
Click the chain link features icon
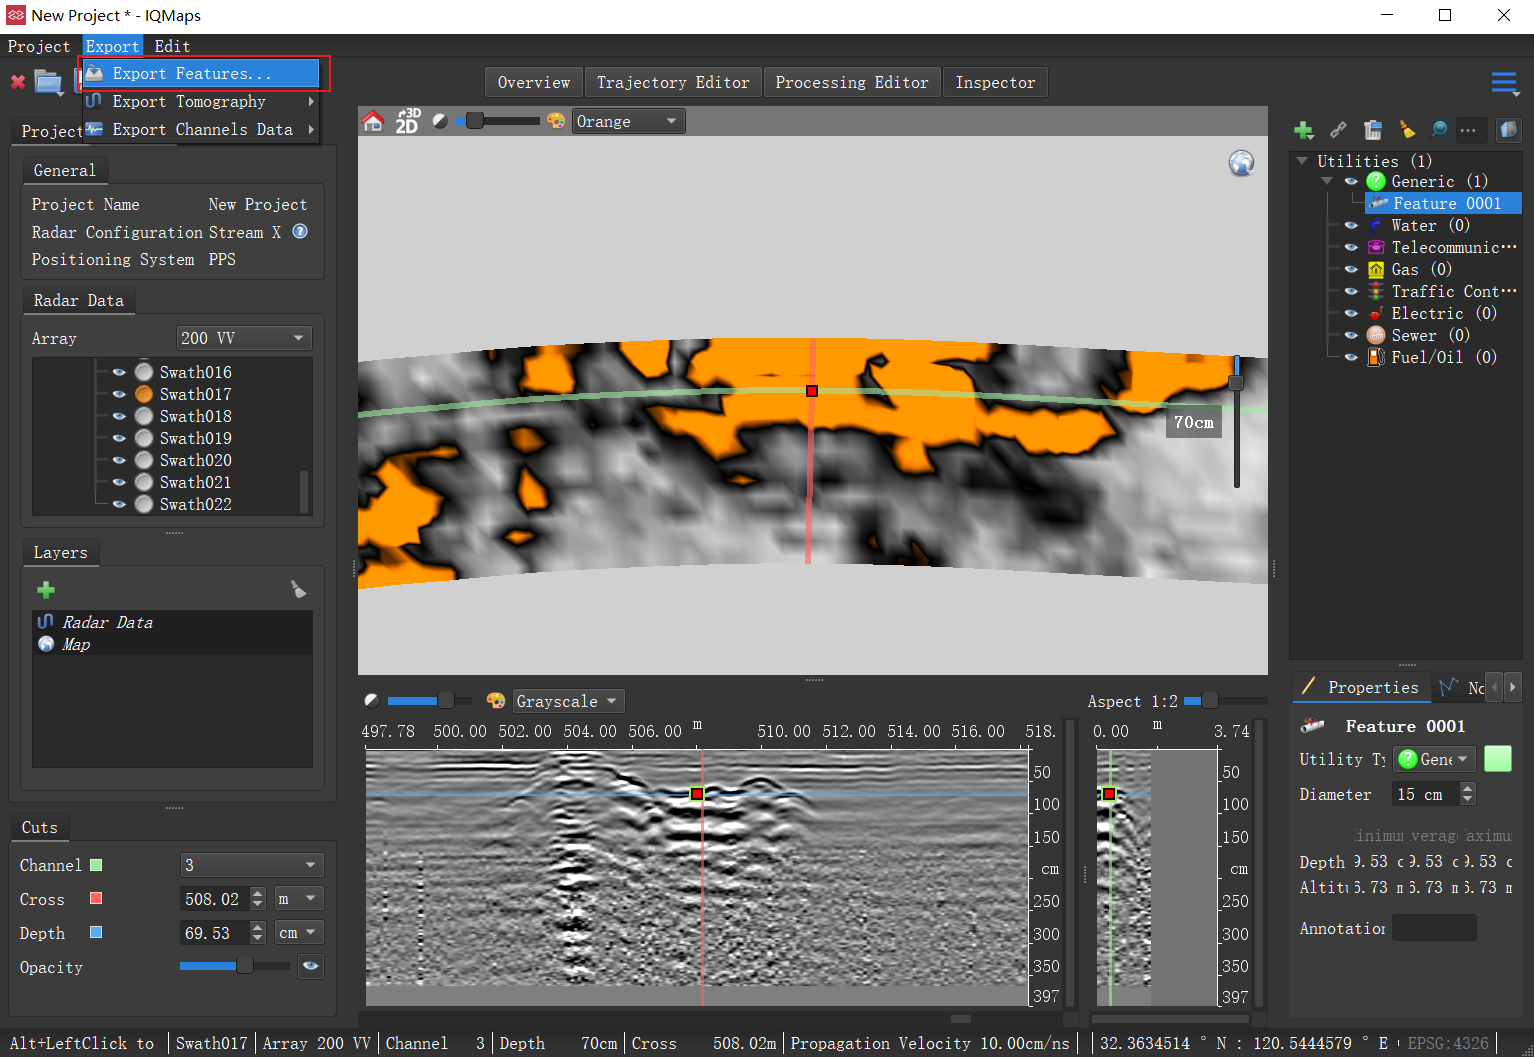(1338, 130)
